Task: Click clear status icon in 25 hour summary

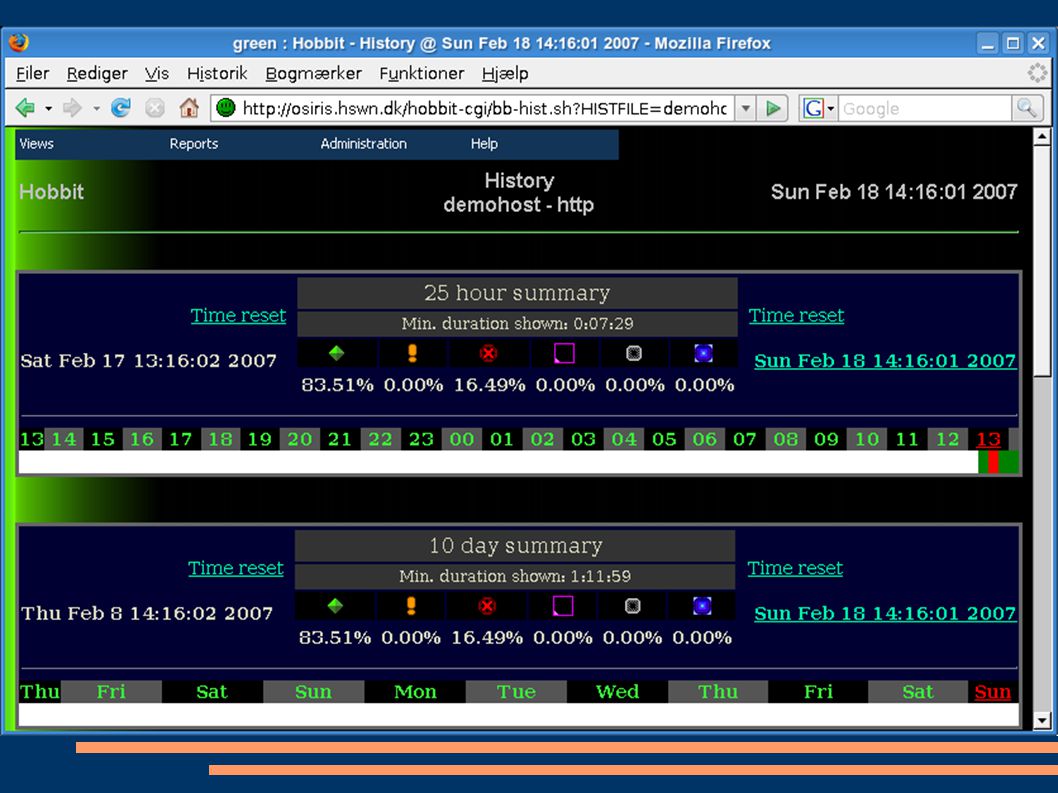Action: tap(634, 353)
